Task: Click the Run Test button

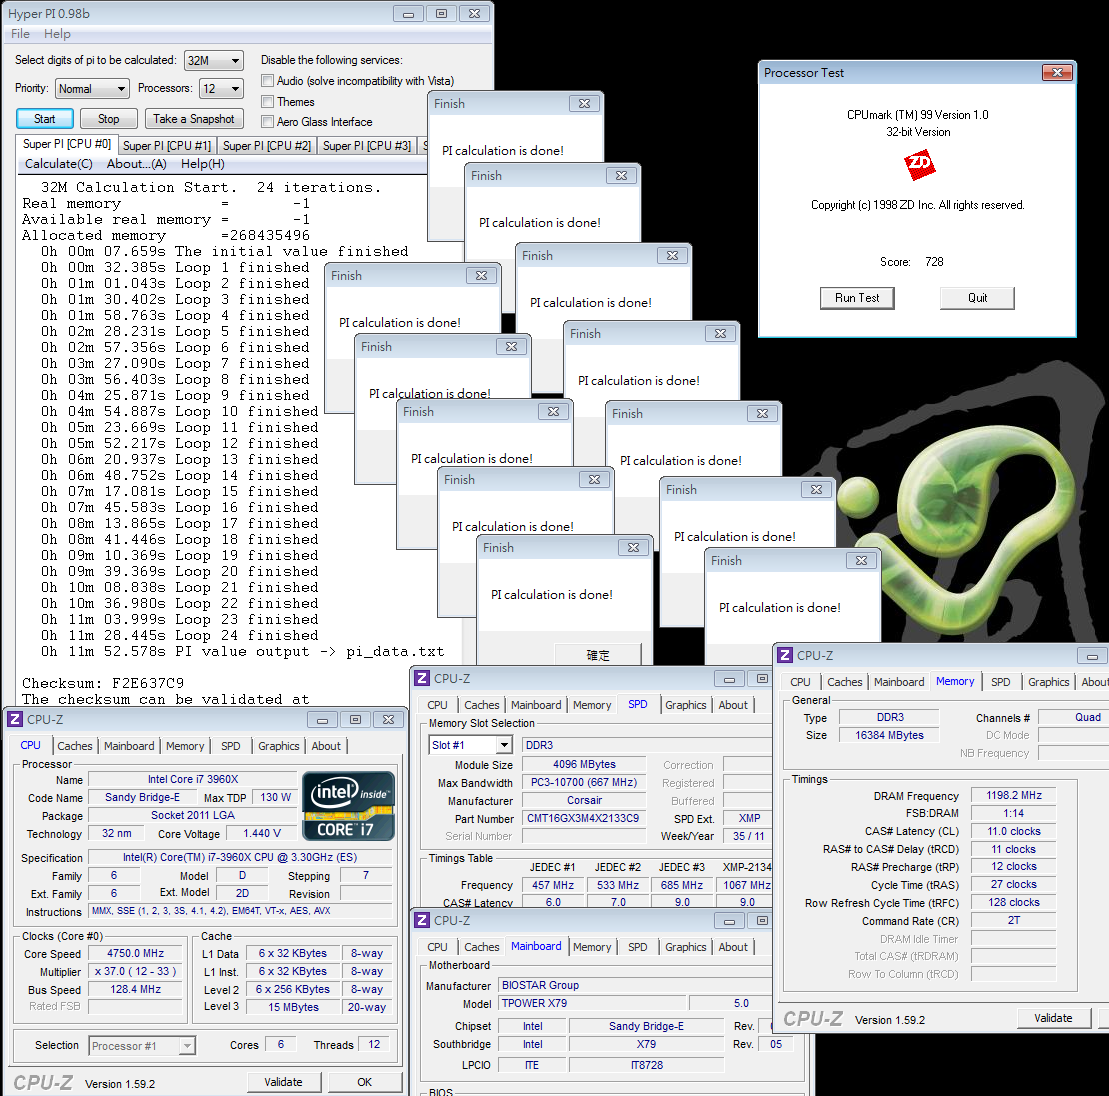Action: pos(857,298)
